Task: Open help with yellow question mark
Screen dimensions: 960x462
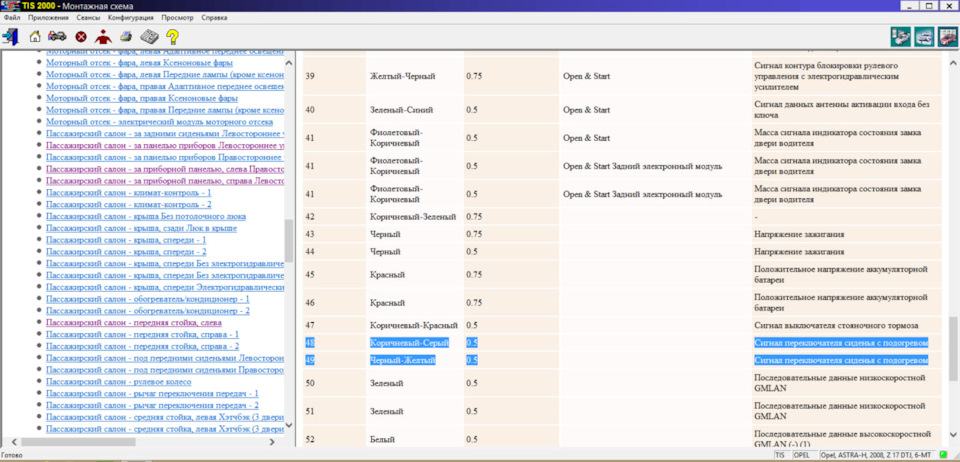Action: pos(173,37)
